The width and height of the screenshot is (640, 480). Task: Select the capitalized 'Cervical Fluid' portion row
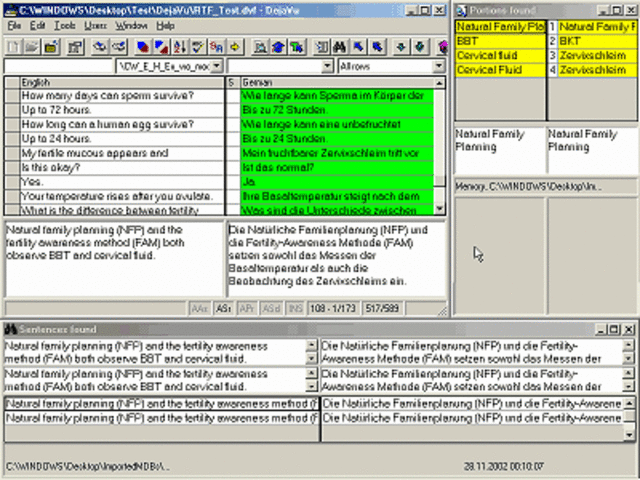pyautogui.click(x=500, y=70)
